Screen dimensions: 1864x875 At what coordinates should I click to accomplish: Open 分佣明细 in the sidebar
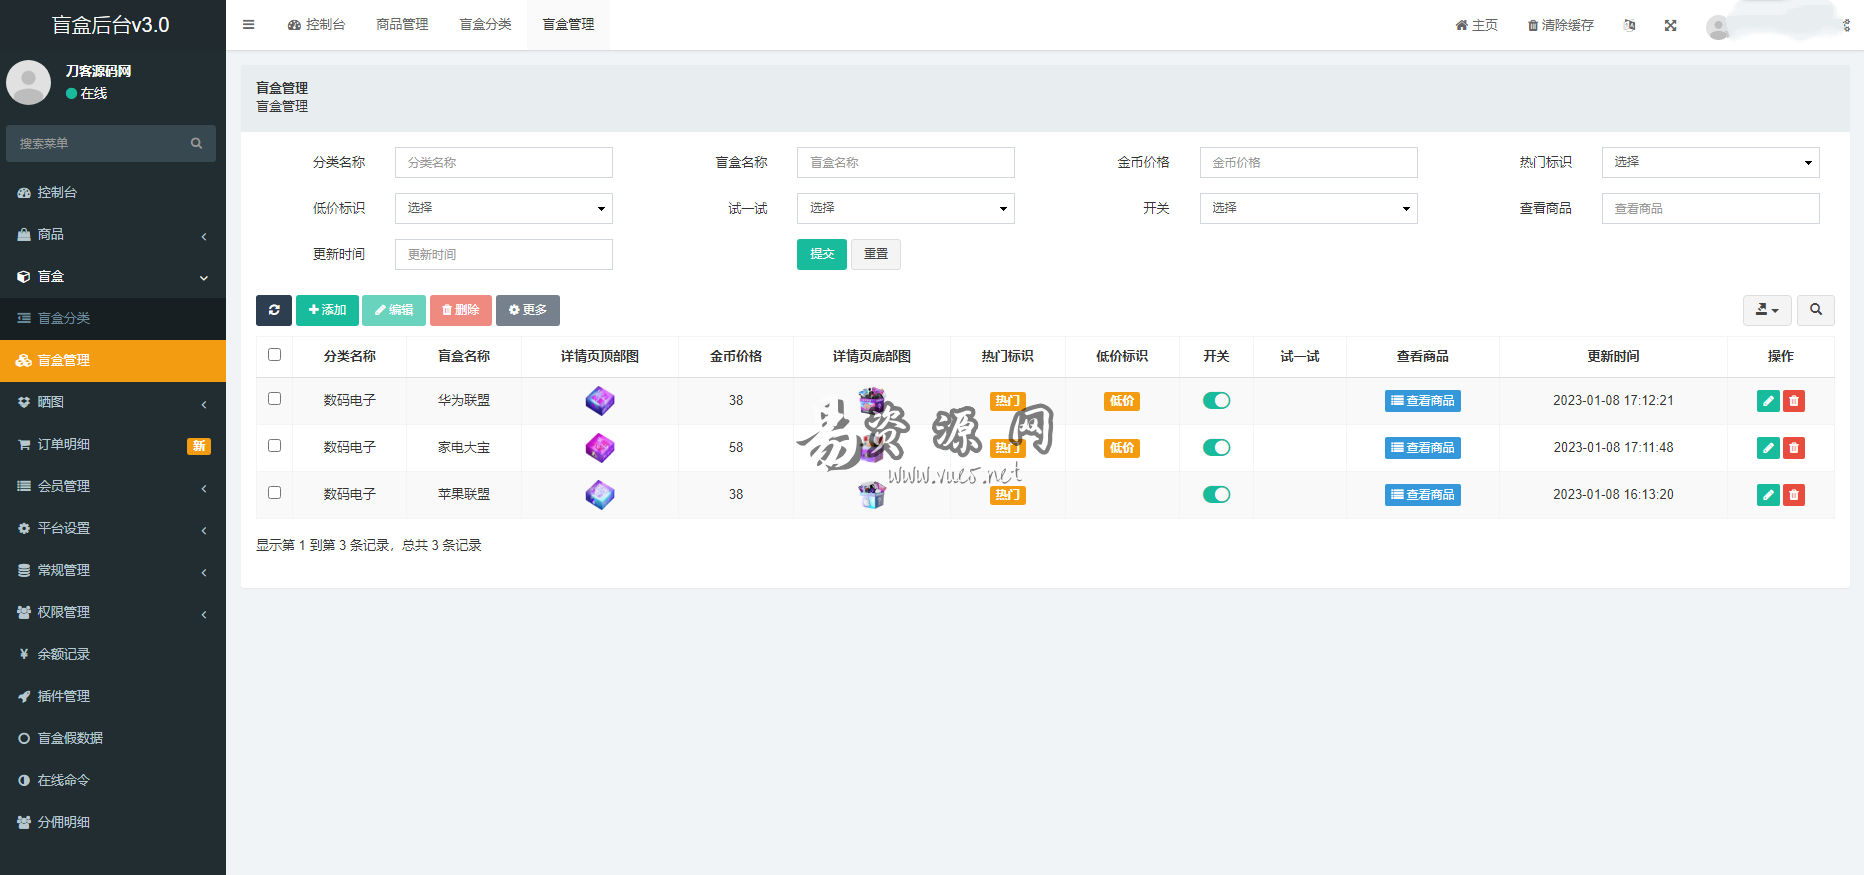click(x=113, y=822)
